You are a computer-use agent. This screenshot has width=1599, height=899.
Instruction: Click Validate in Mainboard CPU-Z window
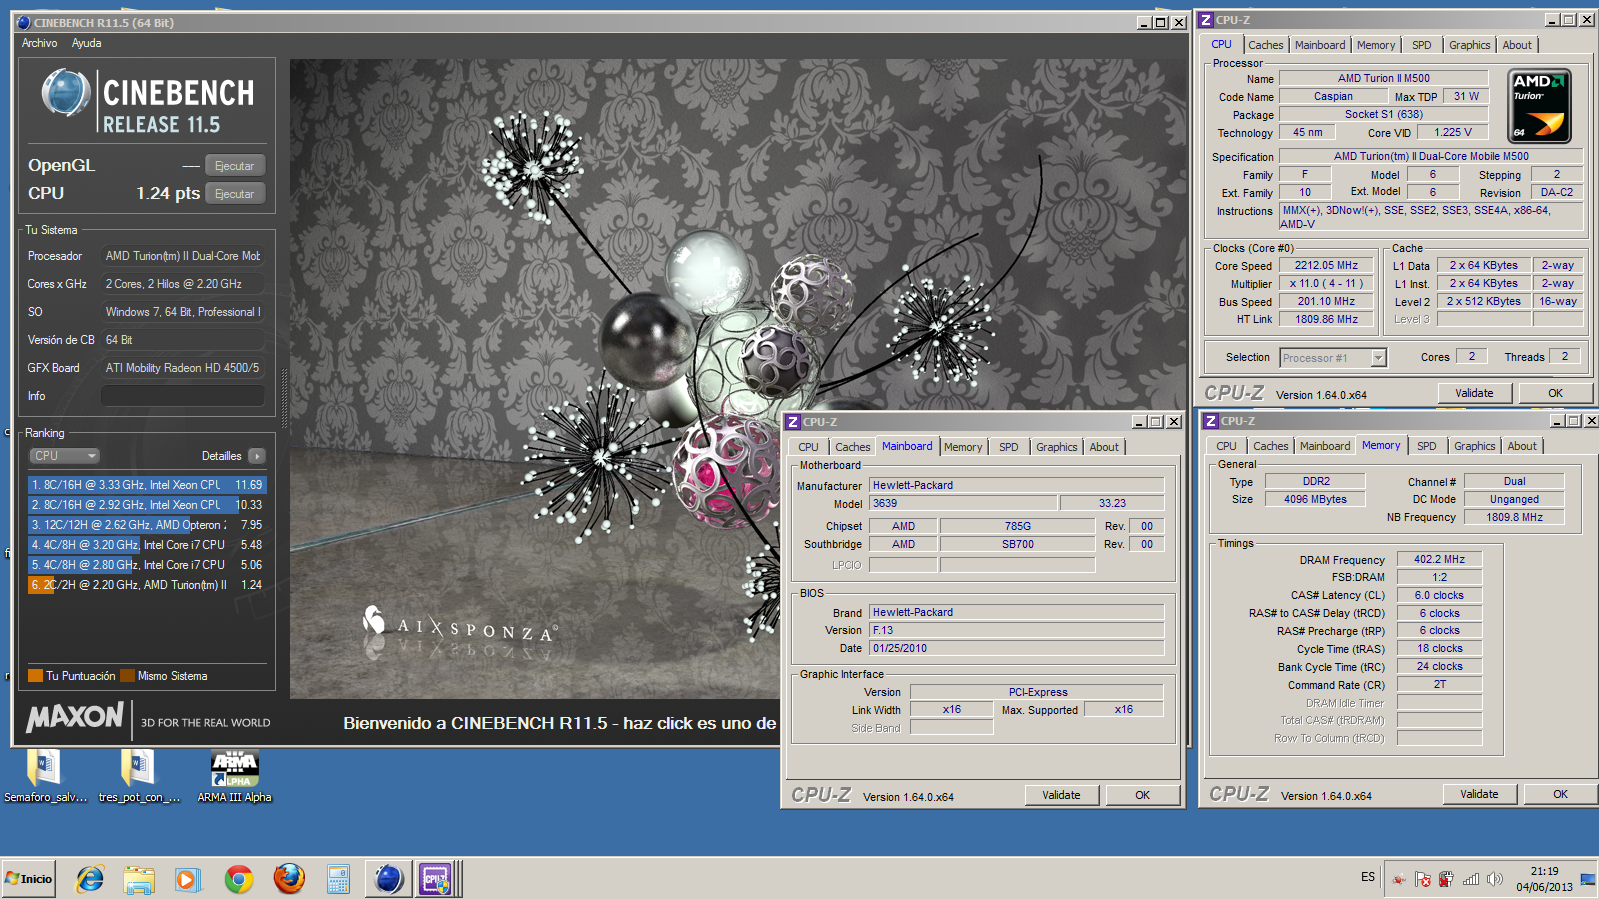point(1061,795)
